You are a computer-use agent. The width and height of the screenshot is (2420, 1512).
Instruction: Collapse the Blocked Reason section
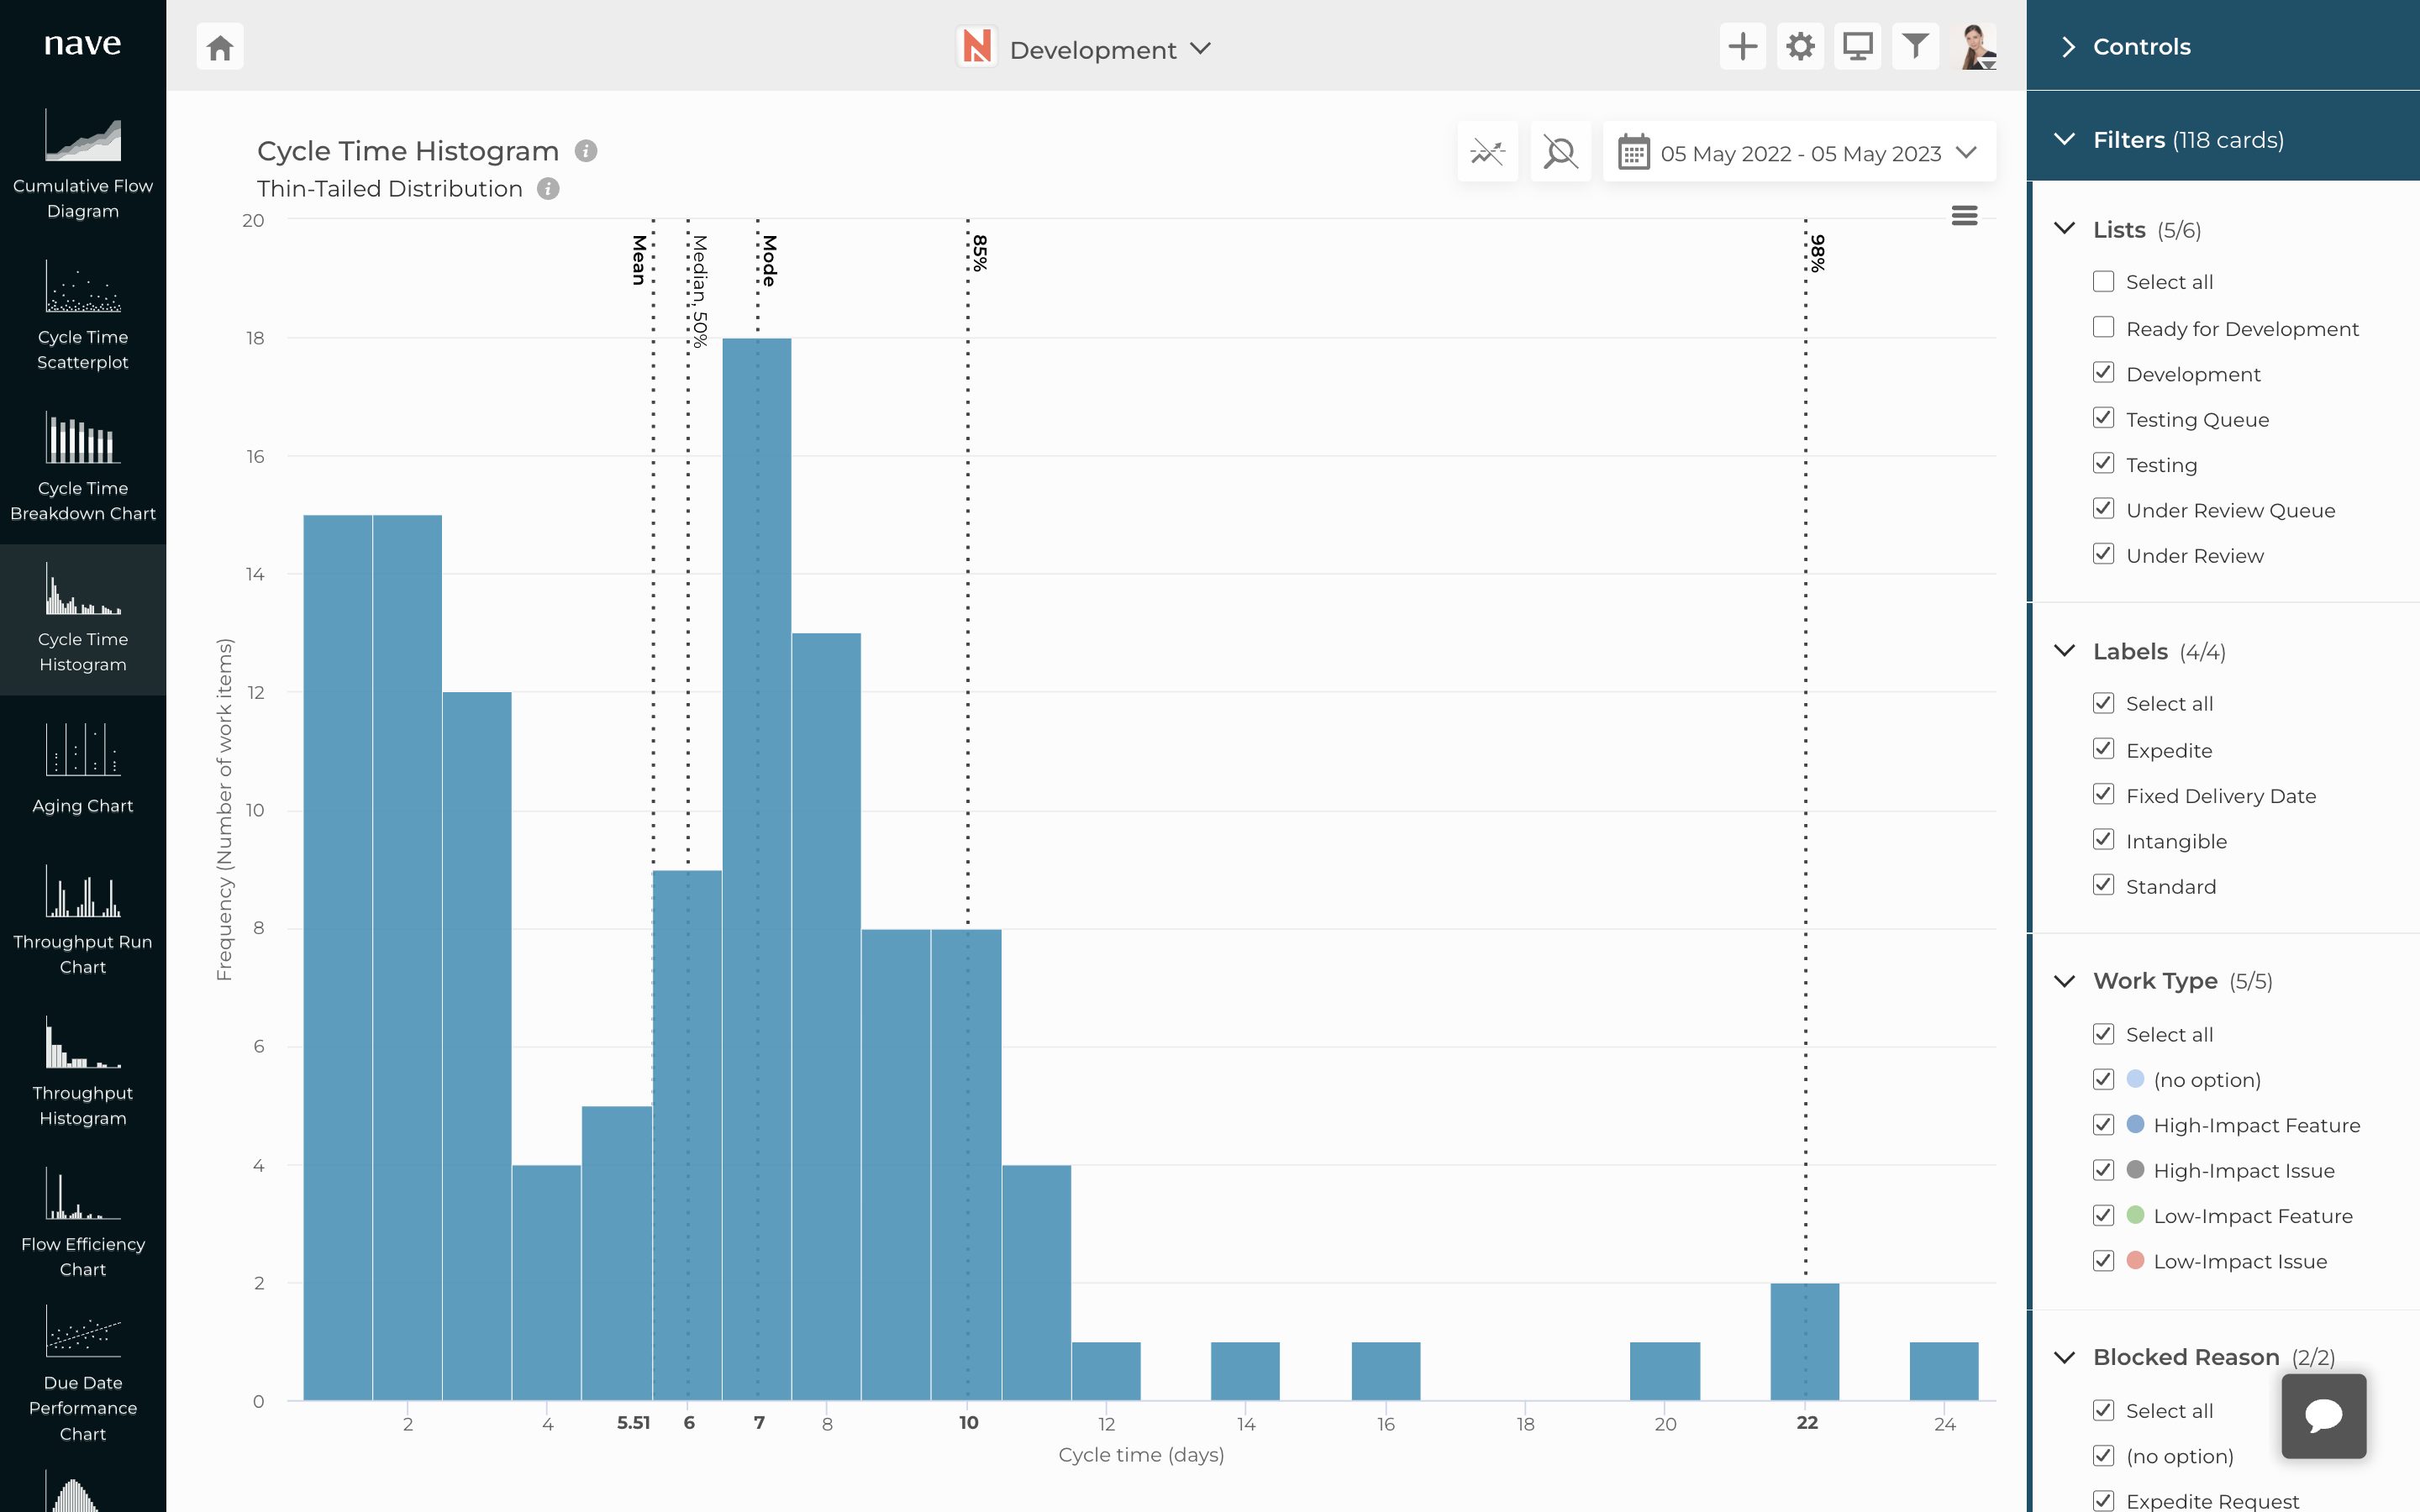click(2066, 1356)
